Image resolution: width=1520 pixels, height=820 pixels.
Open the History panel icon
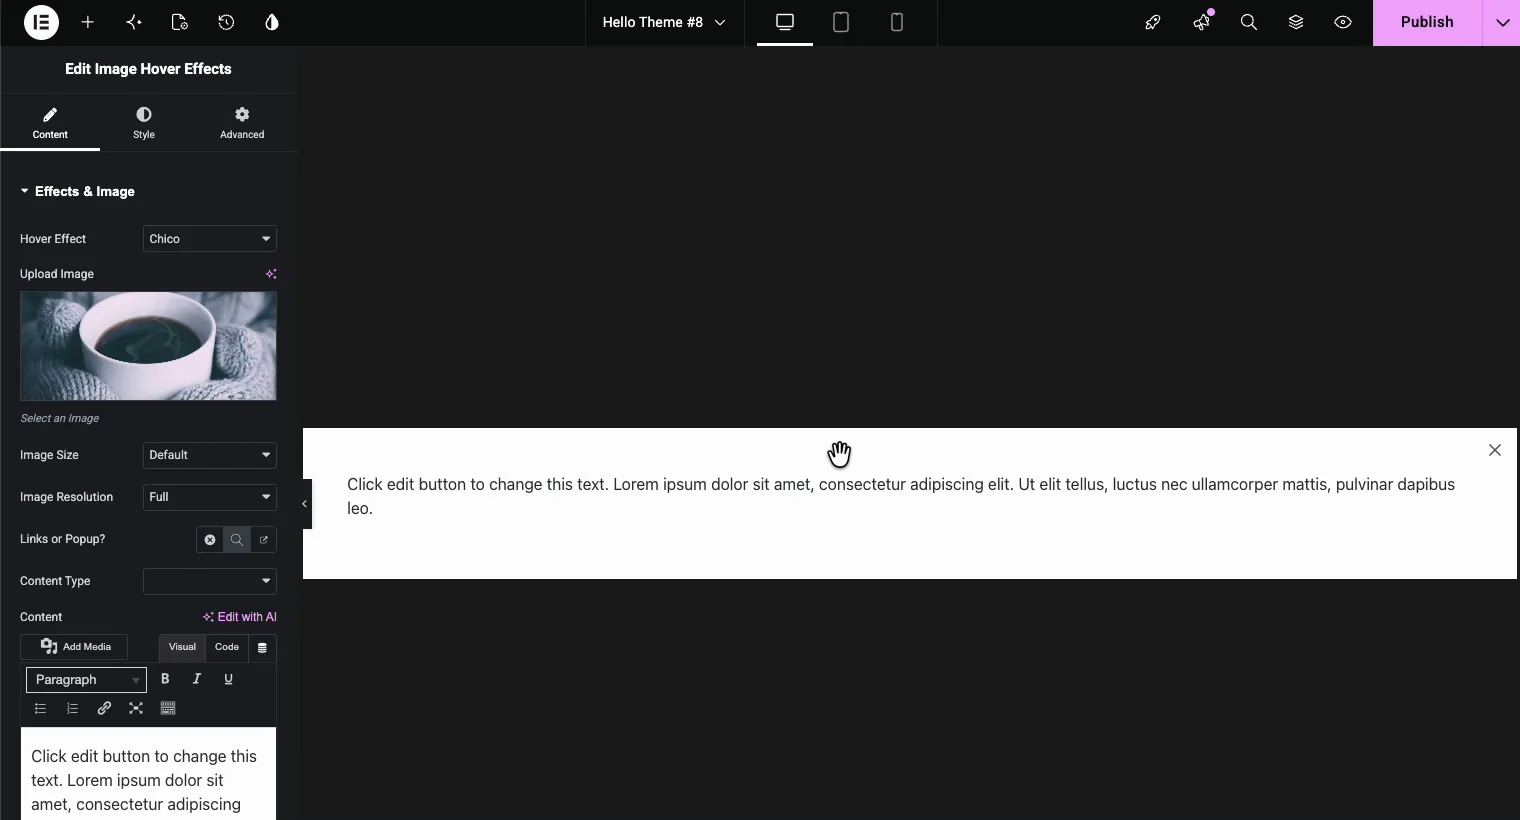(x=226, y=22)
